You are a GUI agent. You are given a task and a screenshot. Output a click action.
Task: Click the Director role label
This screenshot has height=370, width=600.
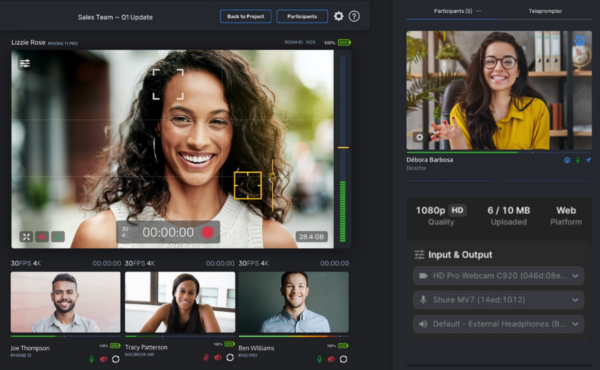[x=416, y=168]
